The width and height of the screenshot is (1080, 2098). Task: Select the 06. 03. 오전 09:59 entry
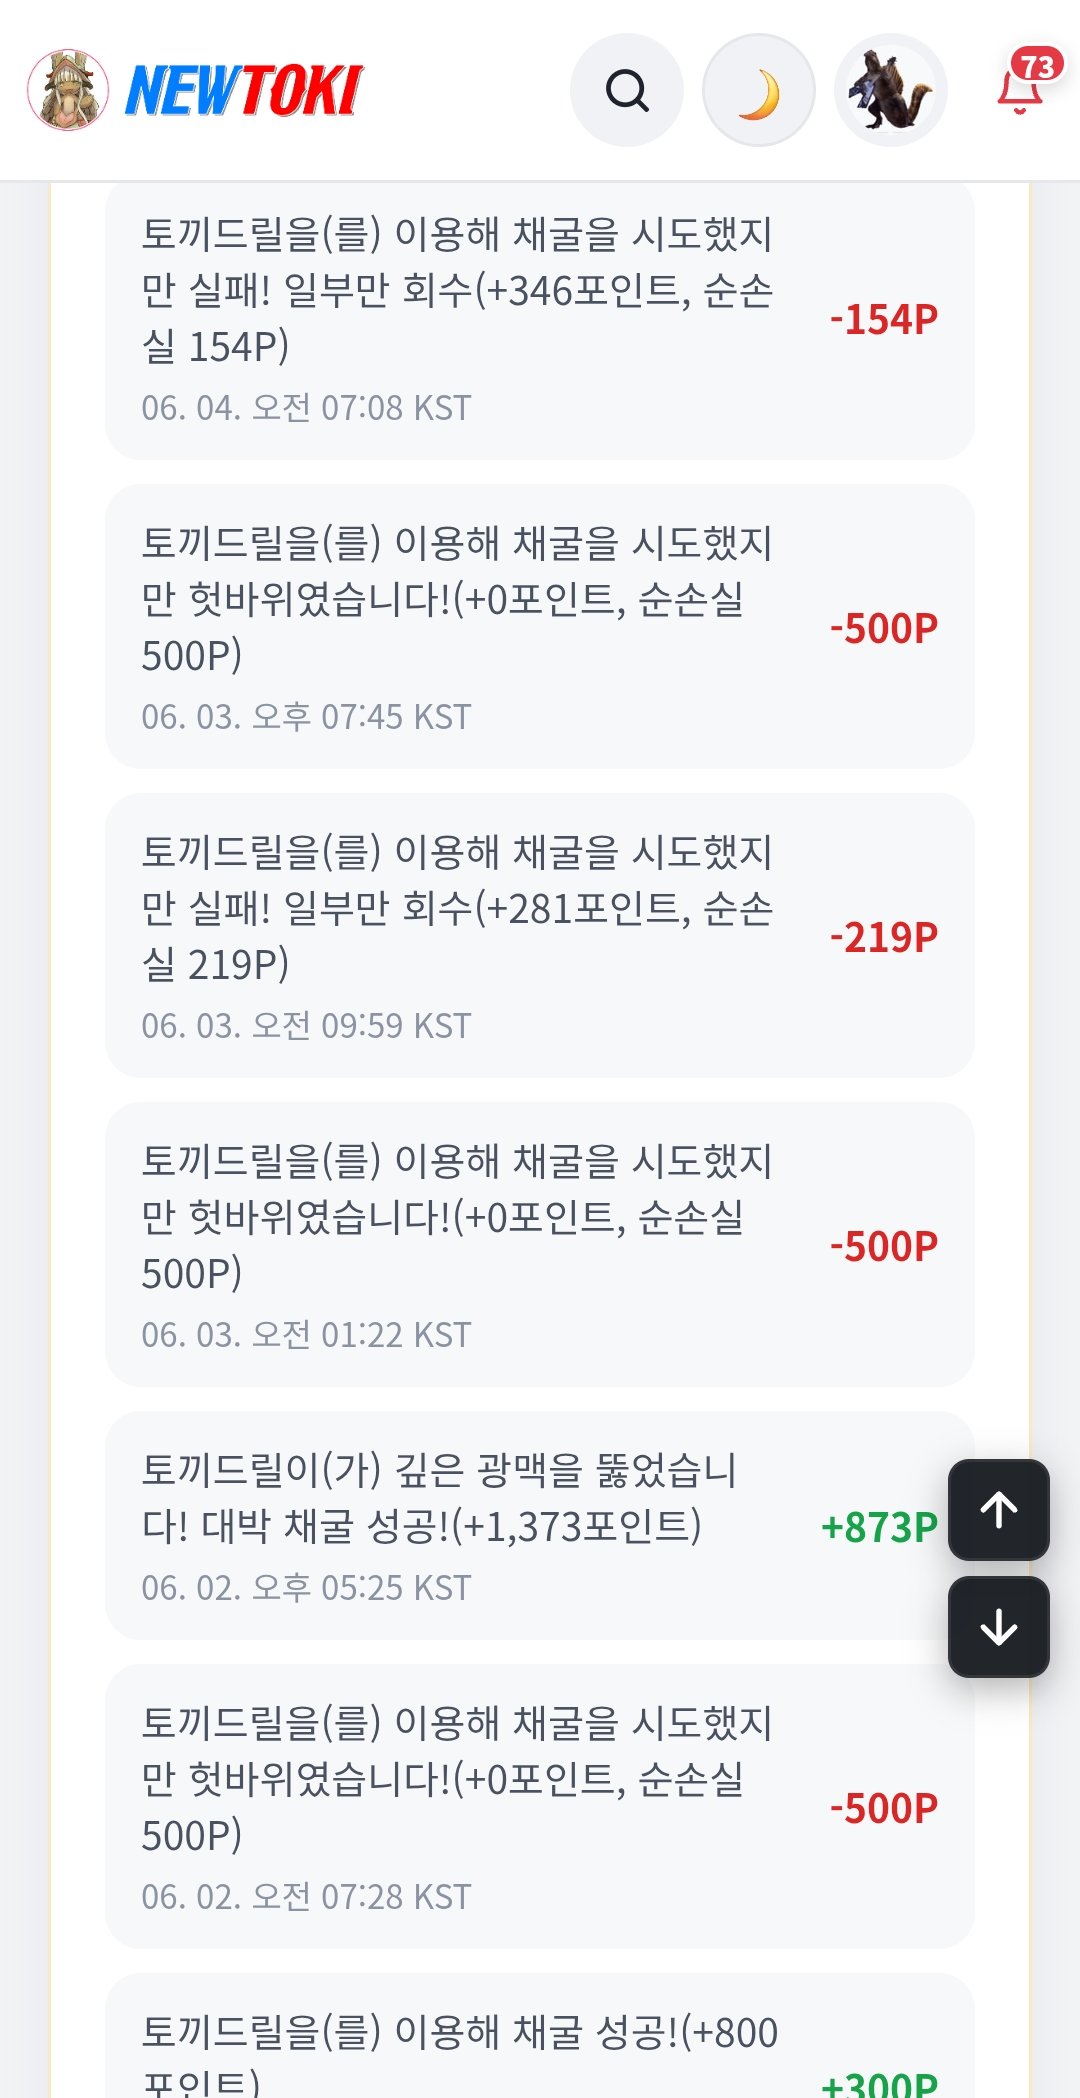point(540,936)
